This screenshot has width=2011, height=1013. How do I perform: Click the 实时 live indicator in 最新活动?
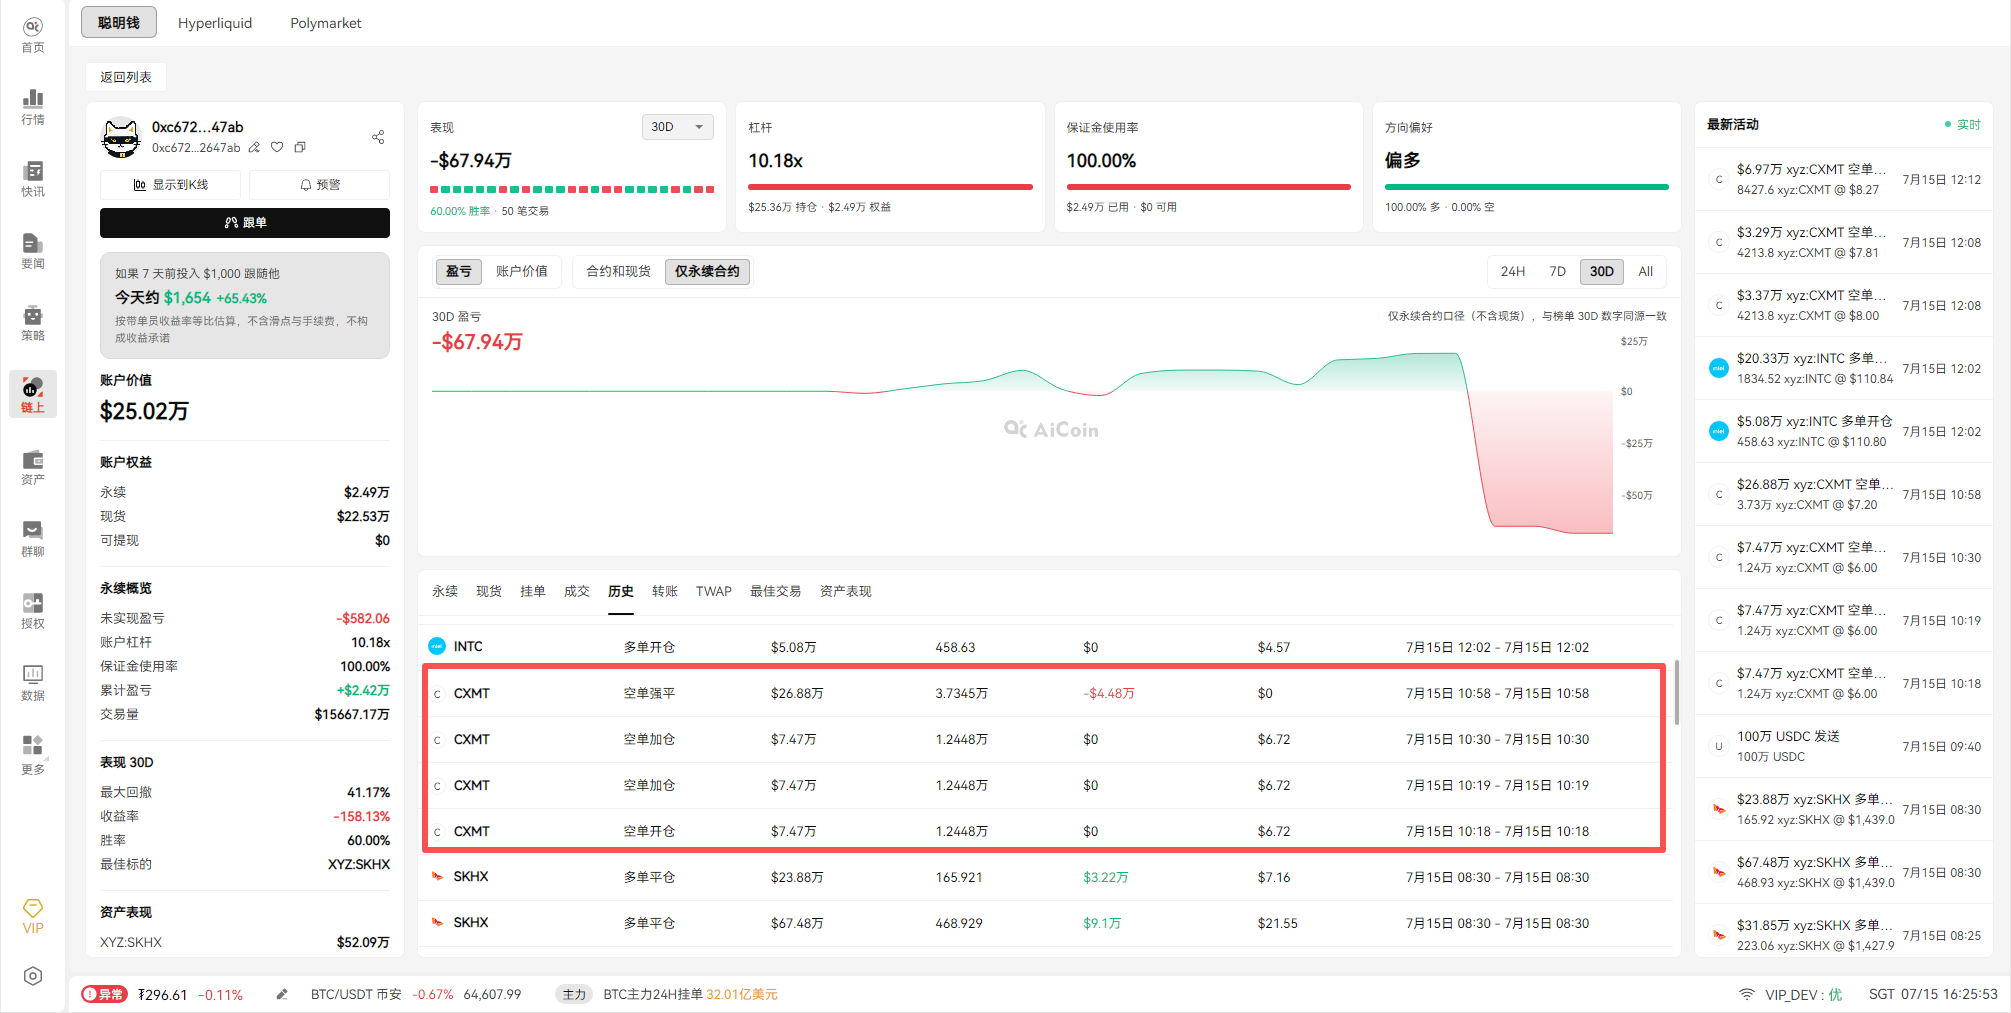pos(1962,124)
